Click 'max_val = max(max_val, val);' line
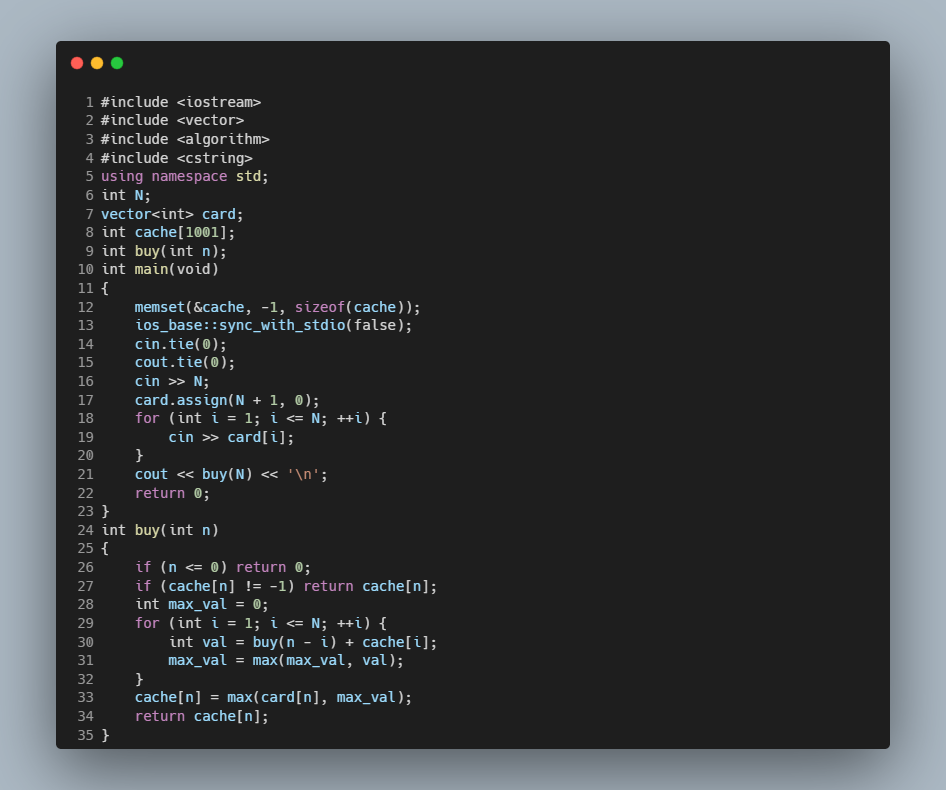 pos(285,660)
